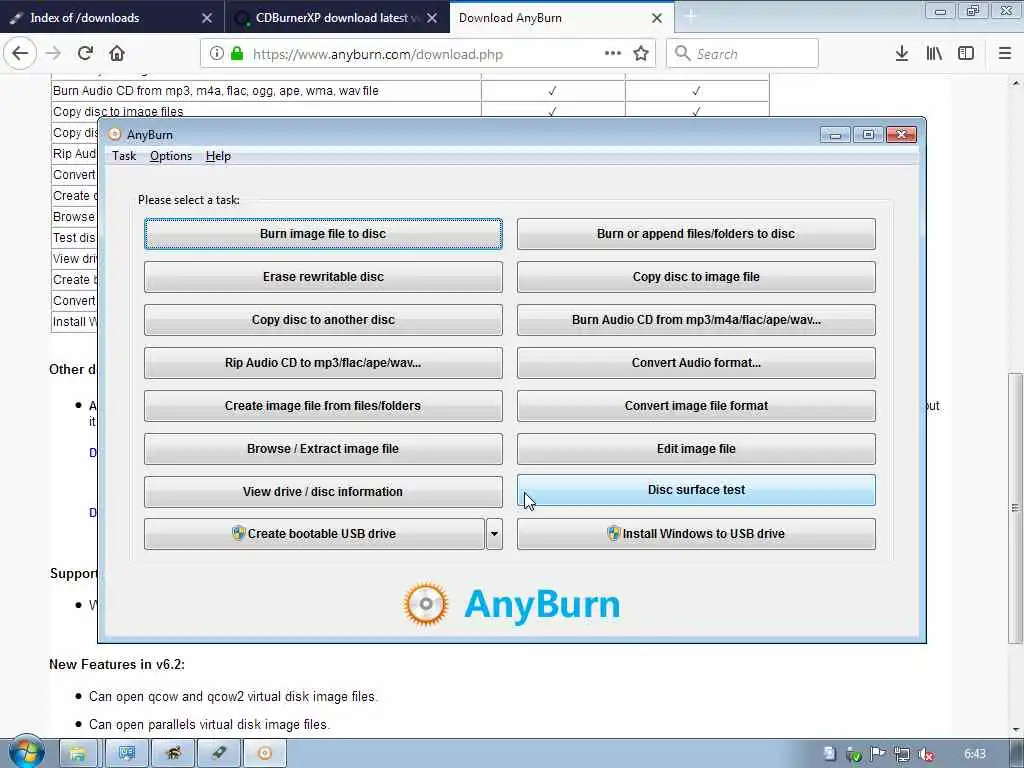
Task: Click the Windows Start orb
Action: click(x=26, y=752)
